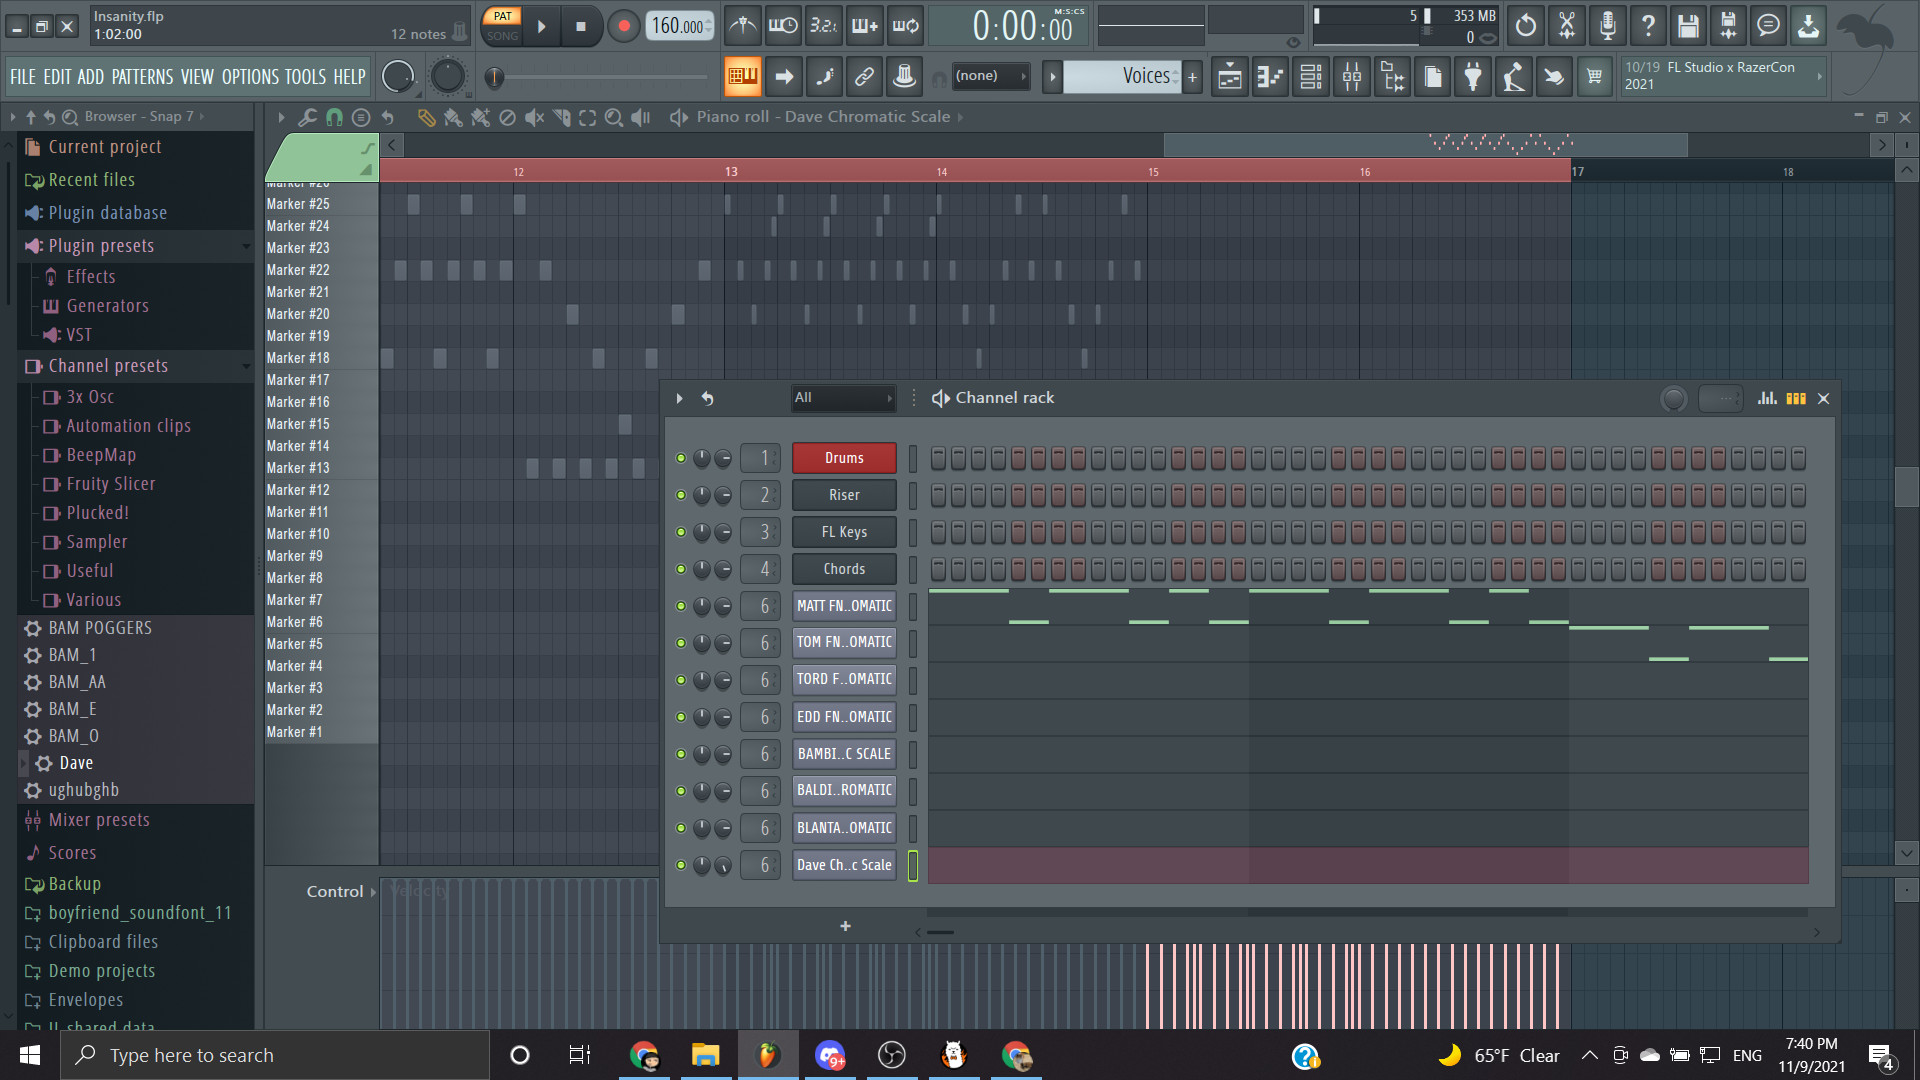Mute the Drums channel LED in the channel rack
This screenshot has height=1080, width=1920.
tap(681, 458)
